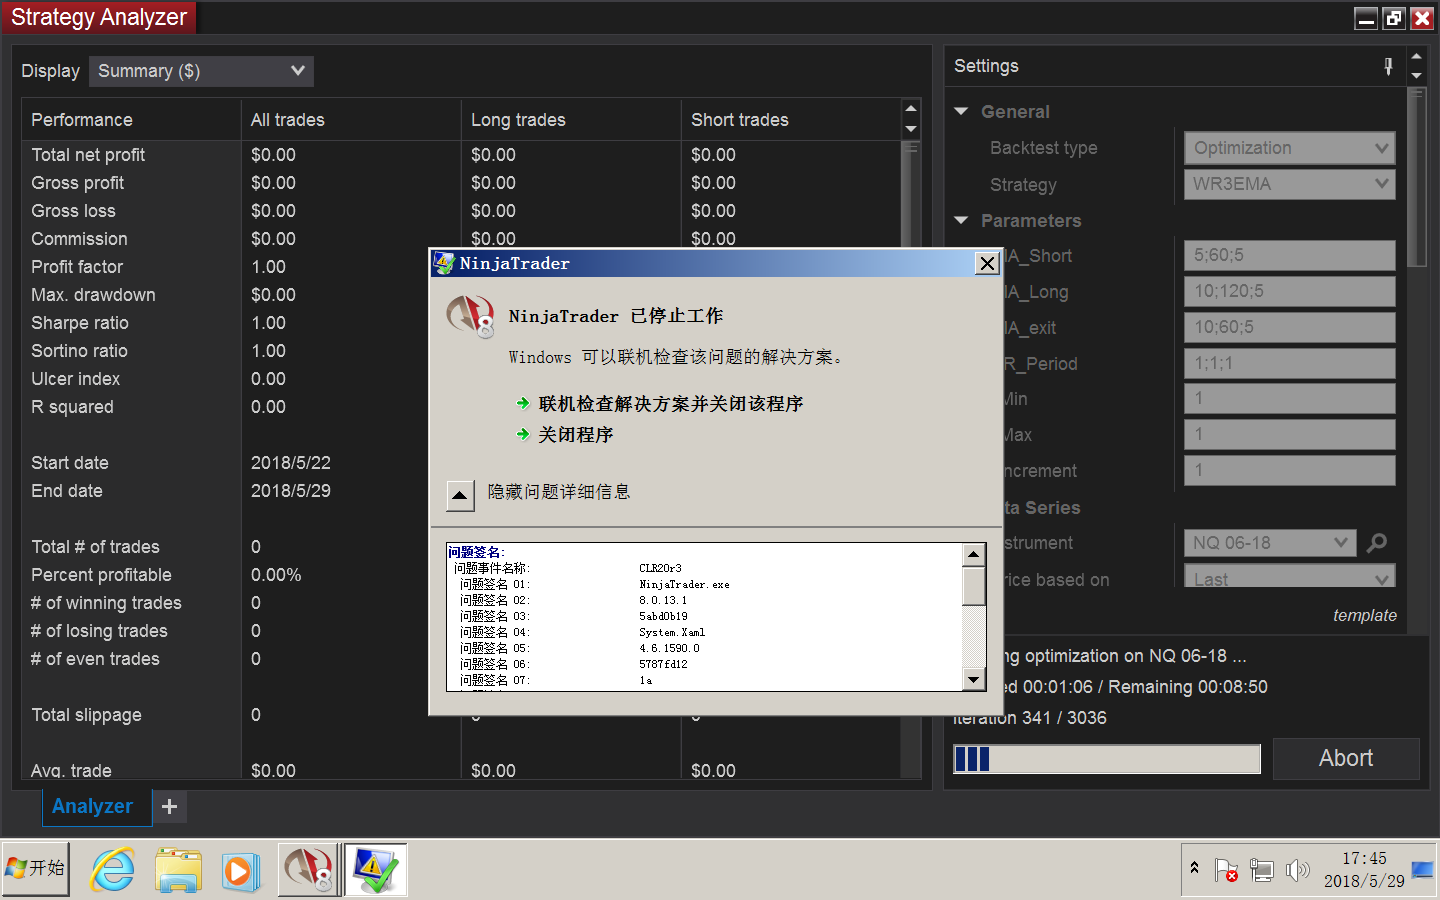Select the Total net profit row label

88,155
